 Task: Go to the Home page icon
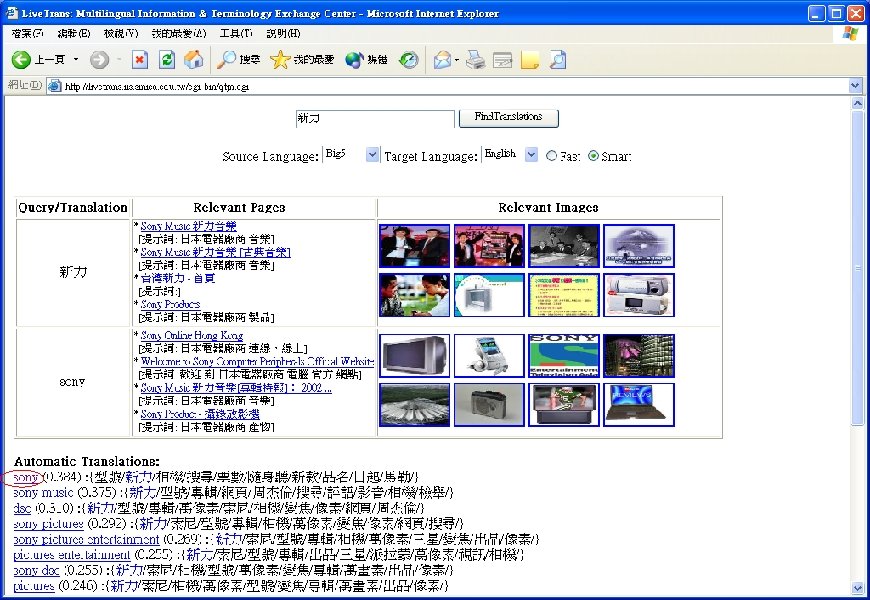(194, 59)
